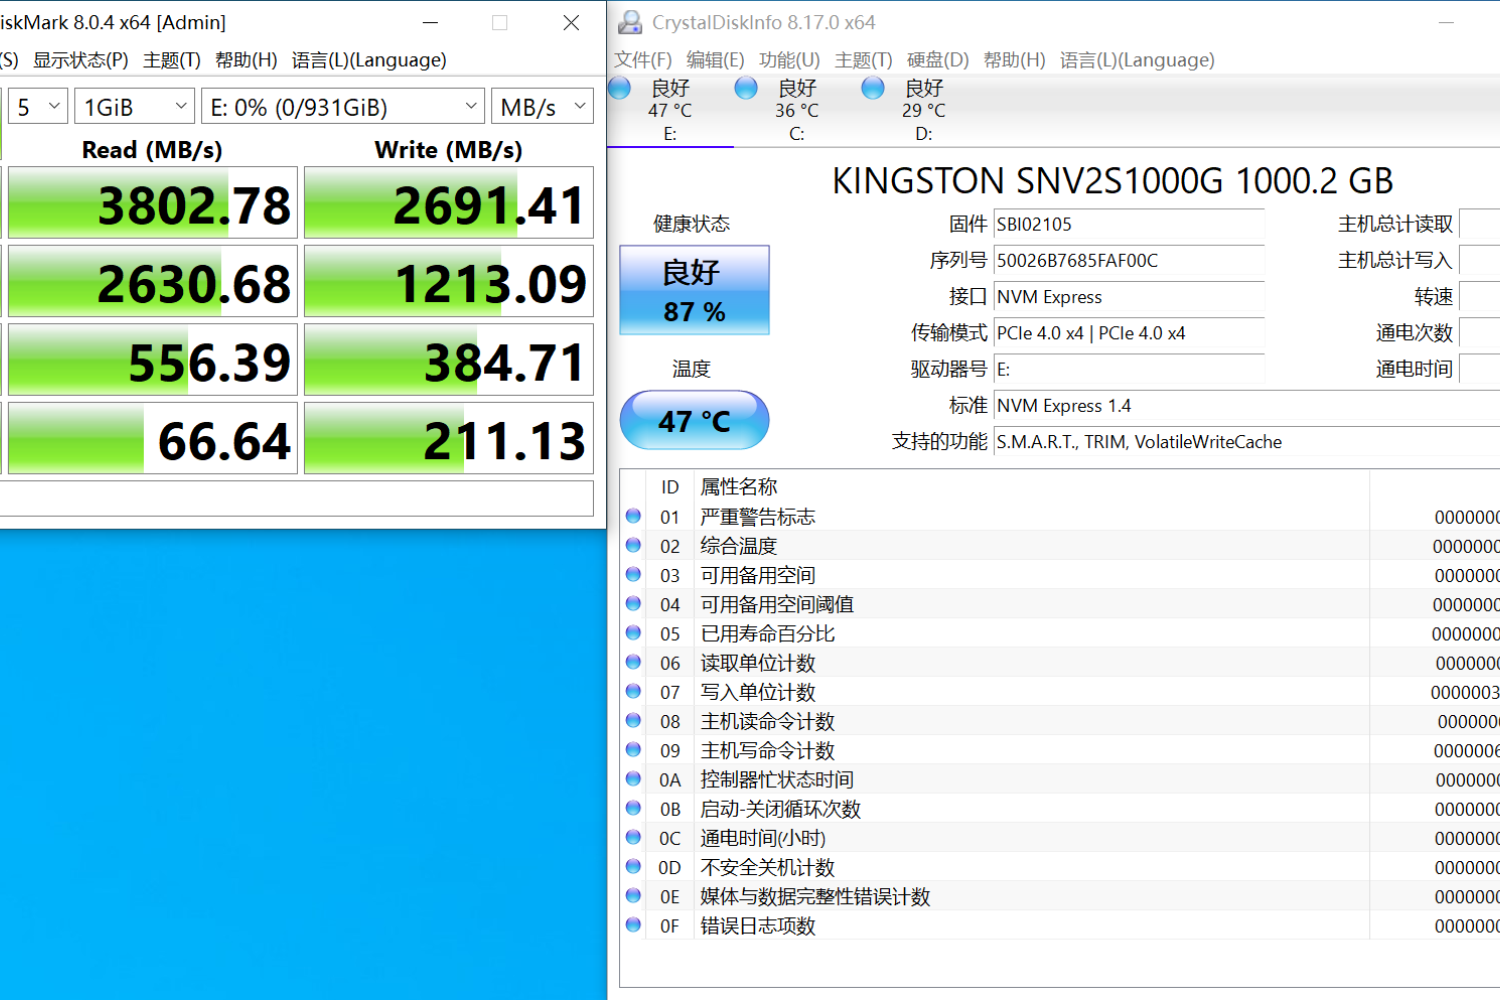Image resolution: width=1500 pixels, height=1000 pixels.
Task: Open CrystalDiskInfo 硬盘(D) menu
Action: [938, 60]
